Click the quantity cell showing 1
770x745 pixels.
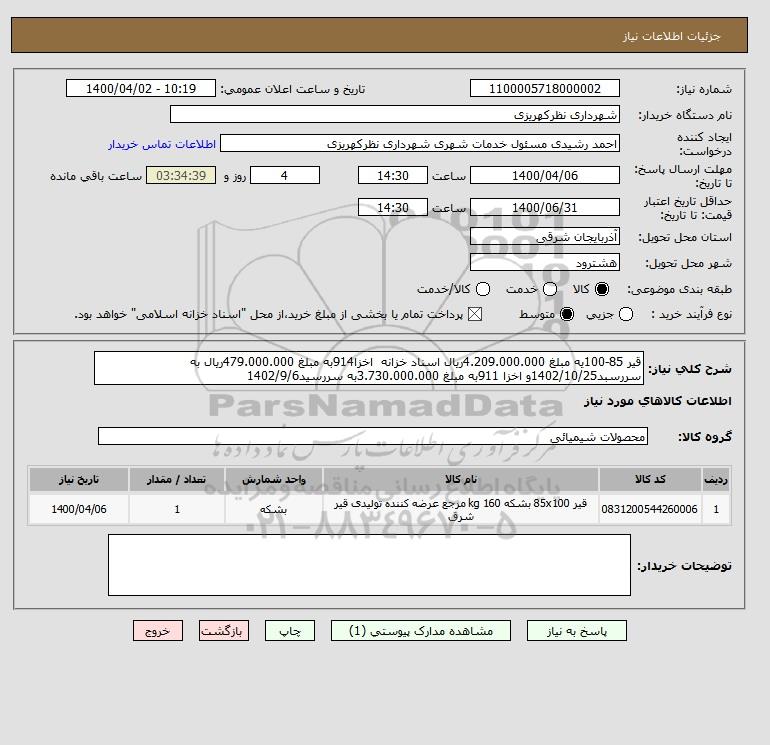click(177, 509)
